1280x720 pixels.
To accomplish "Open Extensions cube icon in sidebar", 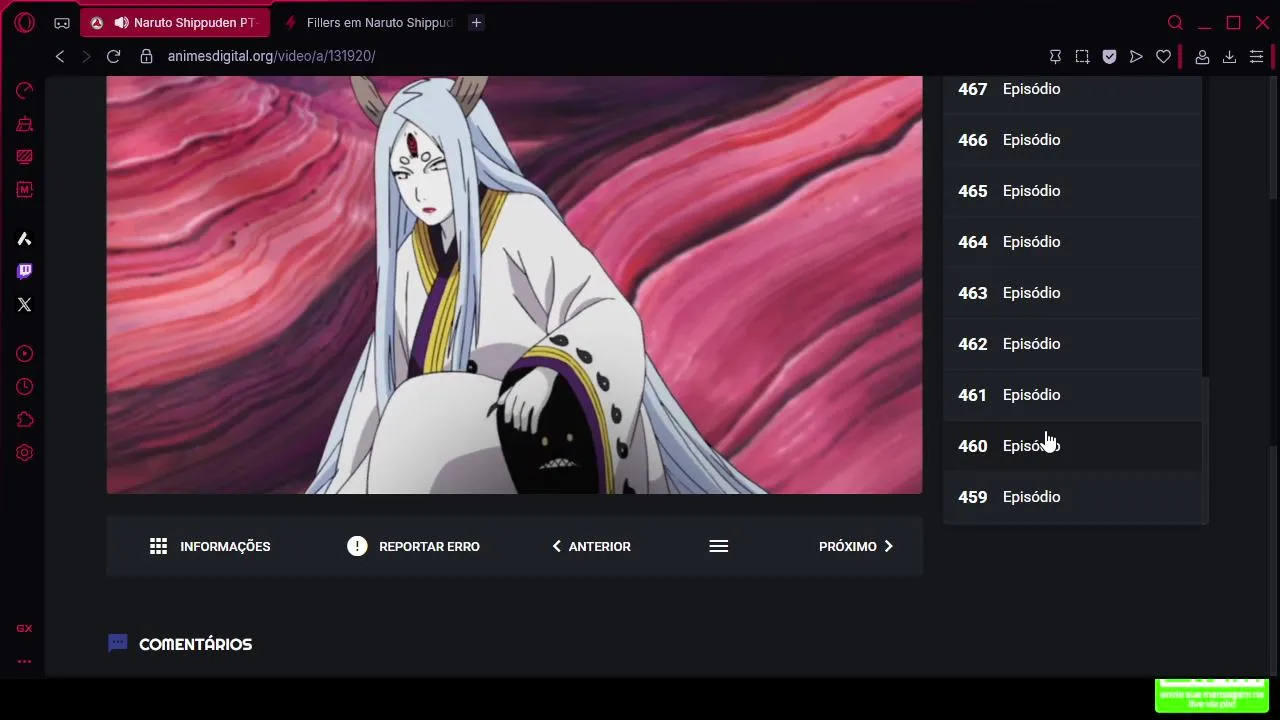I will click(x=25, y=420).
